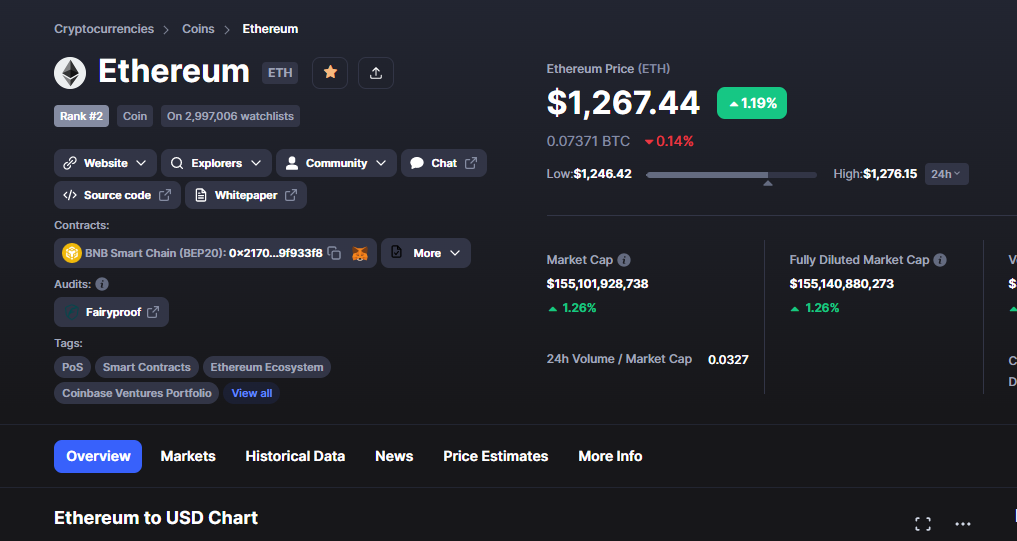Click Coinbase Ventures Portfolio tag
This screenshot has height=541, width=1017.
137,393
